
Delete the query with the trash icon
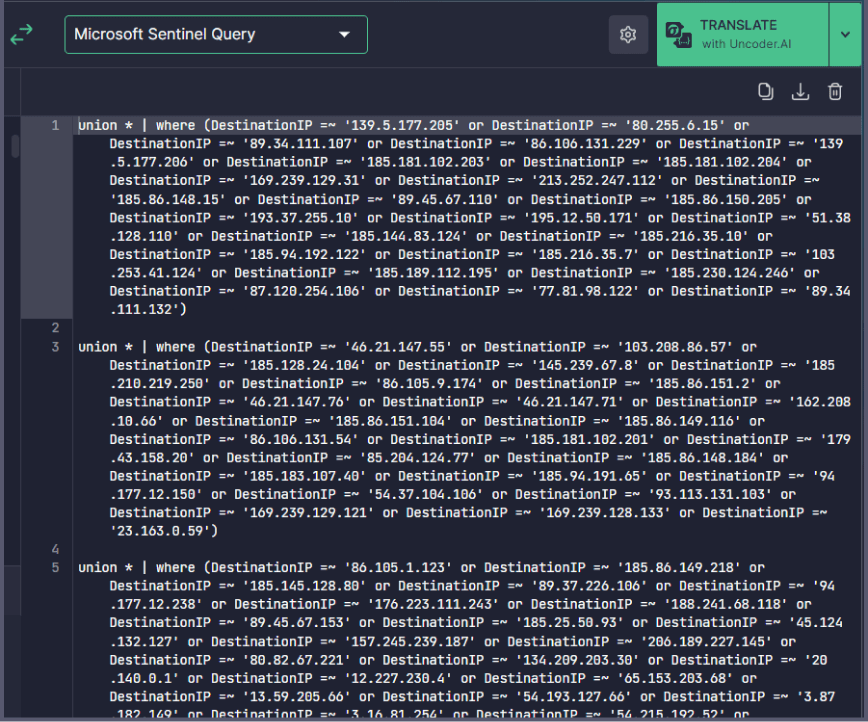coord(835,92)
